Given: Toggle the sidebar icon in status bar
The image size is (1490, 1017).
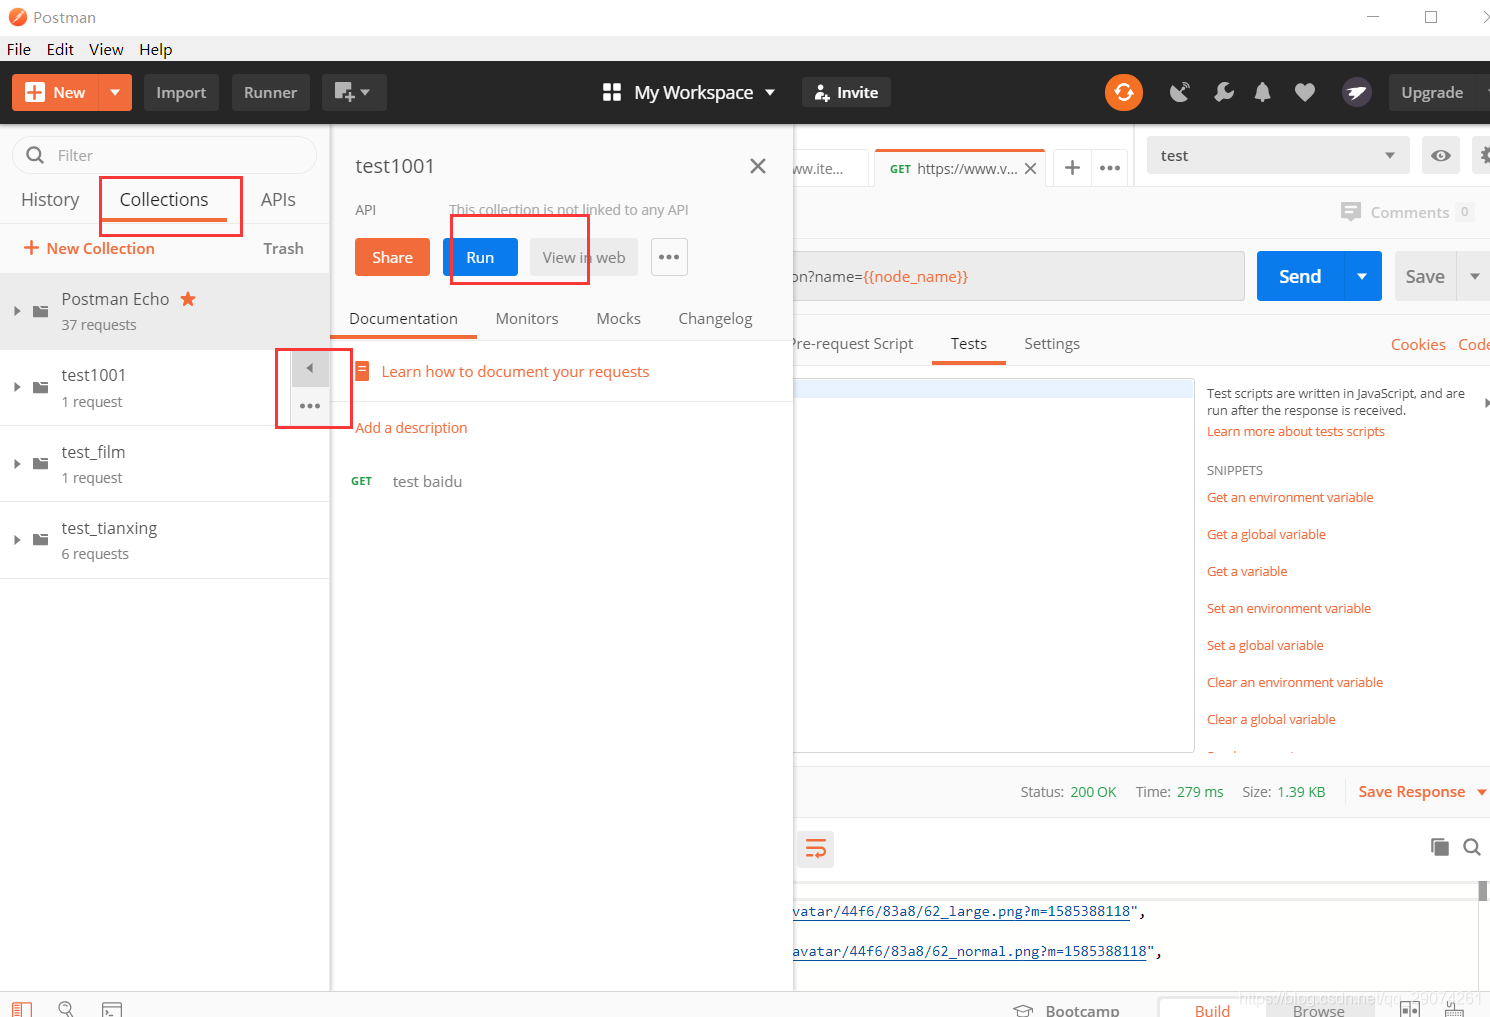Looking at the screenshot, I should tap(22, 1009).
